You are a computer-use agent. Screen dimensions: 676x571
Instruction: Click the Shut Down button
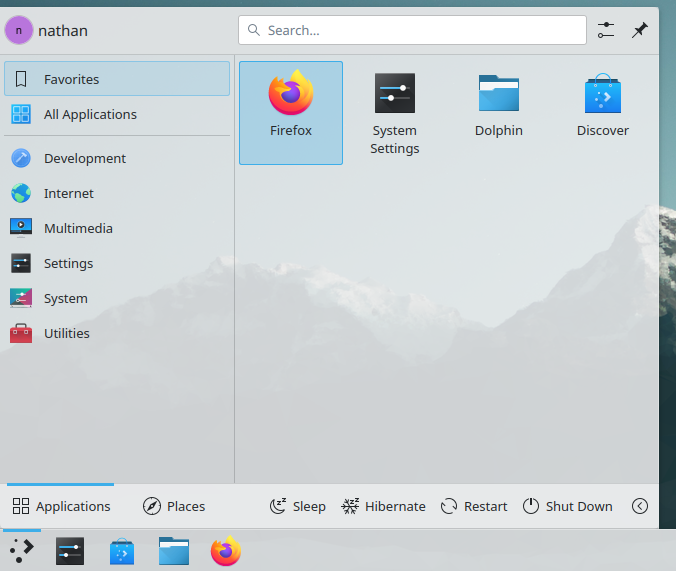tap(567, 506)
